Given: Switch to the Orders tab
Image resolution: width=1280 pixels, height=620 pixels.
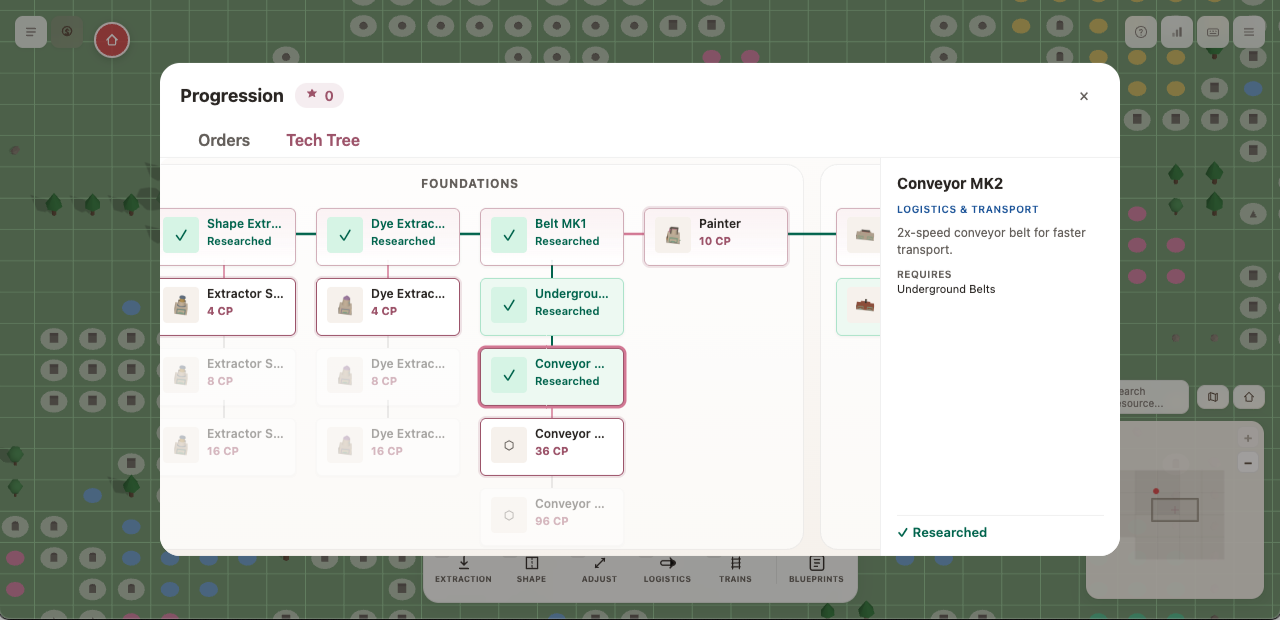Looking at the screenshot, I should point(224,140).
